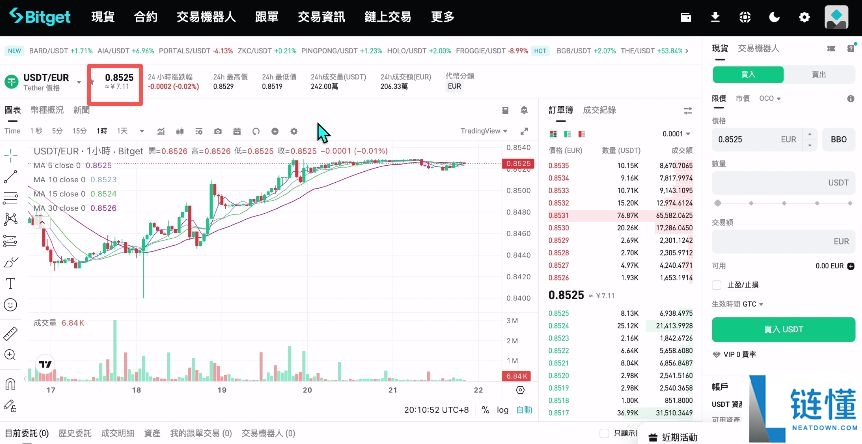Select 15分 timeframe
862x444 pixels.
coord(80,131)
